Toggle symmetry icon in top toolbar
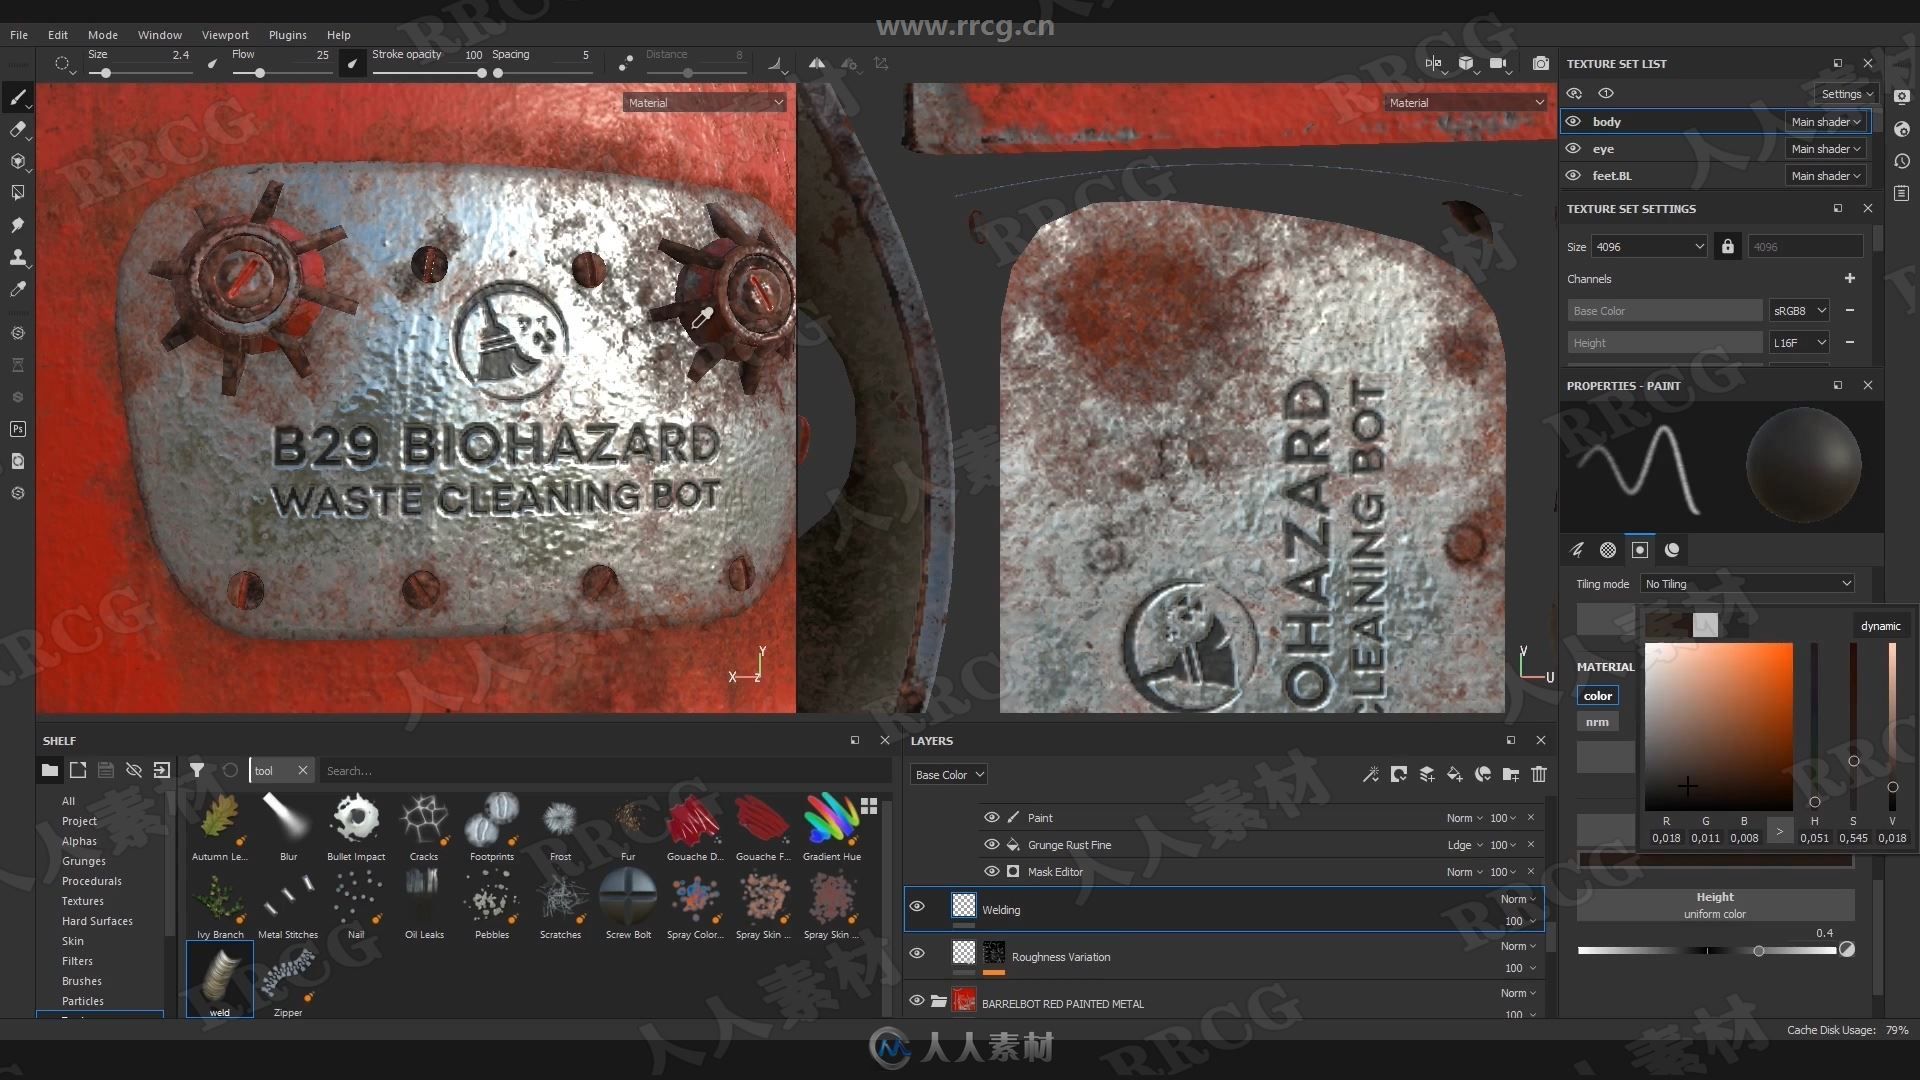 click(x=817, y=63)
